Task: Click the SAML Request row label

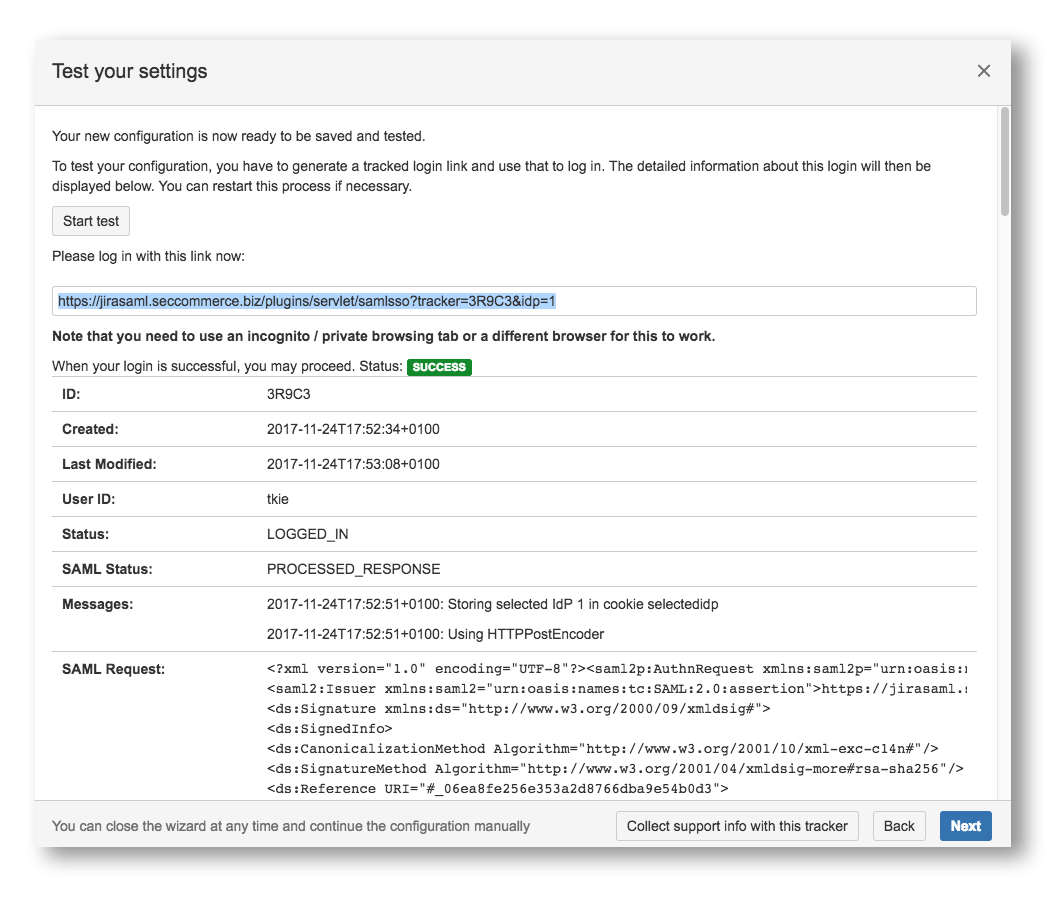Action: click(x=113, y=669)
